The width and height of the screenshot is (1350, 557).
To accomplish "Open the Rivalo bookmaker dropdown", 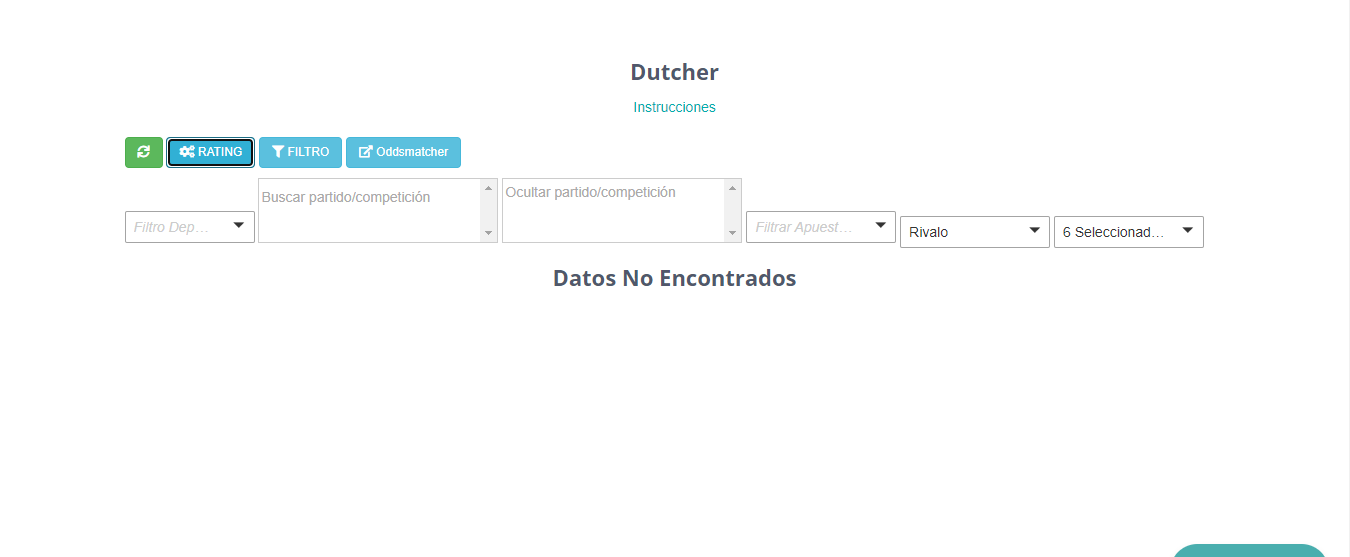I will [x=975, y=232].
